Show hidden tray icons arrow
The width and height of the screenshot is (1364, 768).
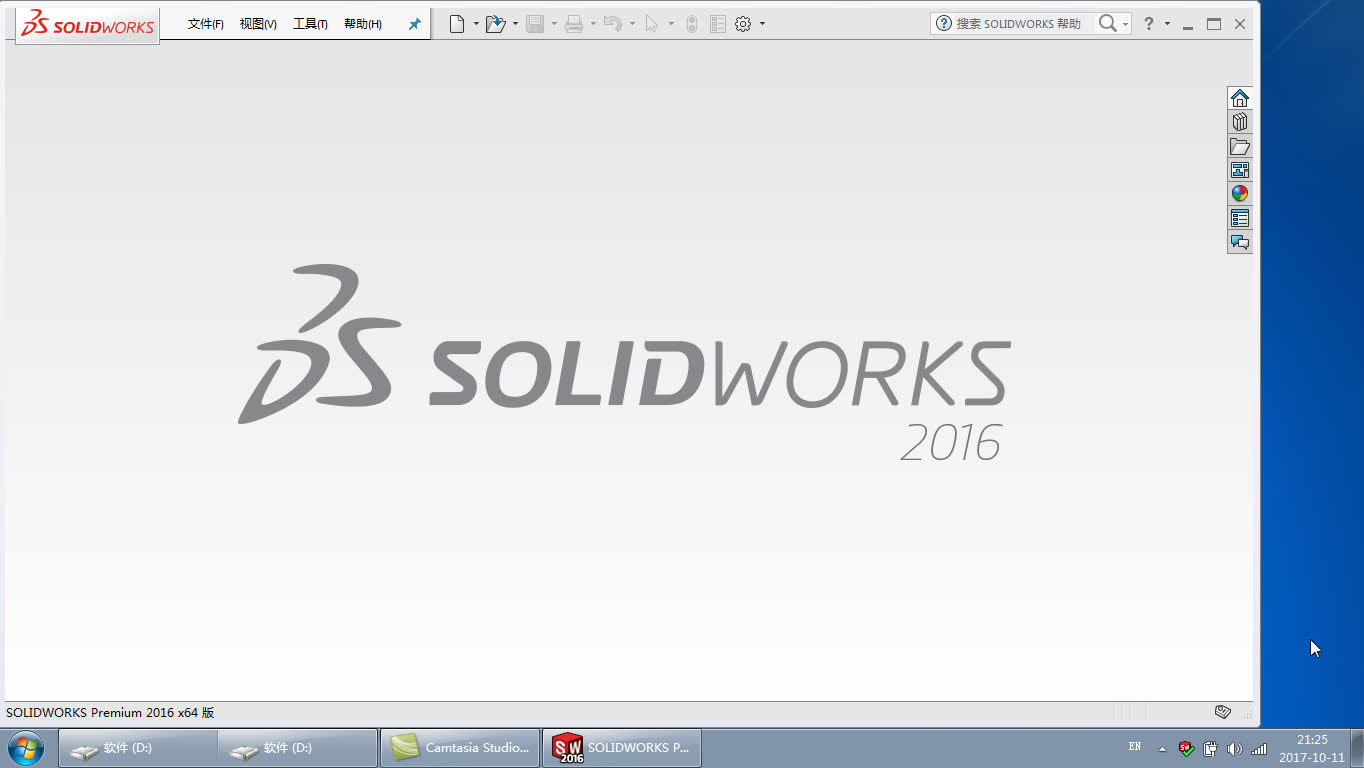[x=1162, y=748]
